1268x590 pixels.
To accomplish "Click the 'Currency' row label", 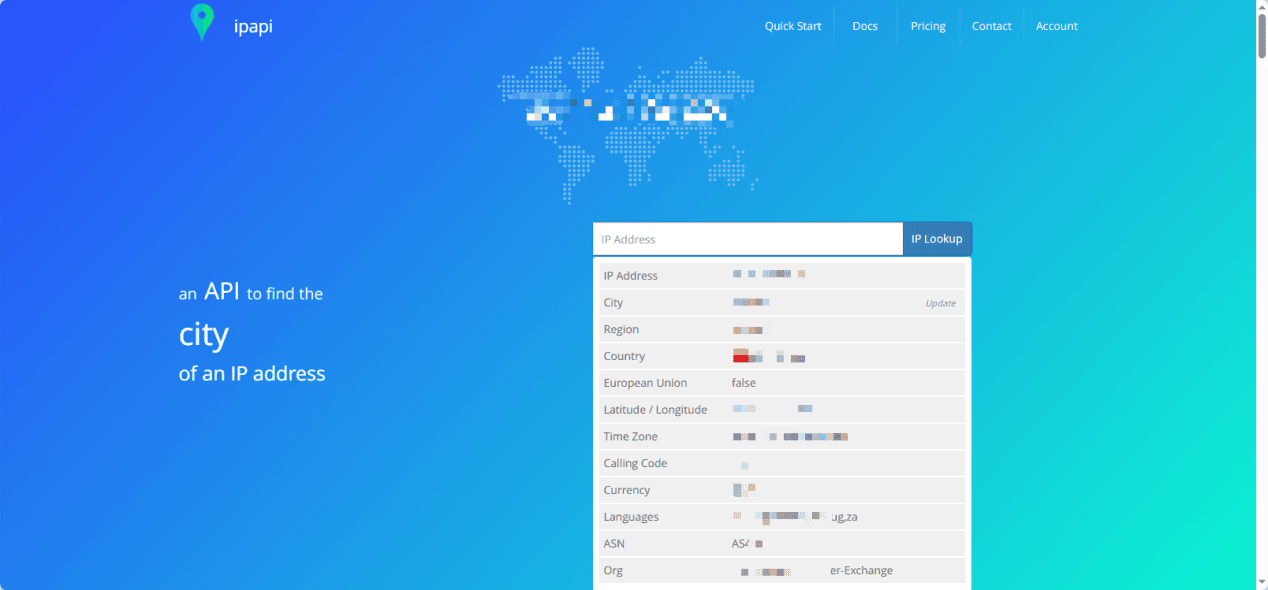I will pos(627,490).
